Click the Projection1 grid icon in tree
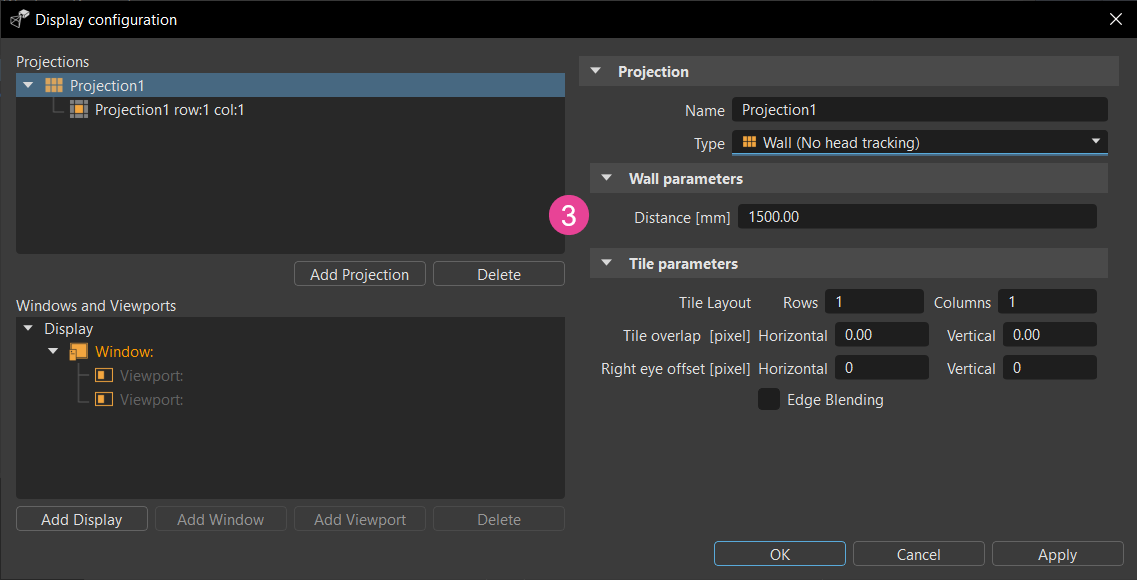Screen dimensions: 1137x580 (x=54, y=86)
